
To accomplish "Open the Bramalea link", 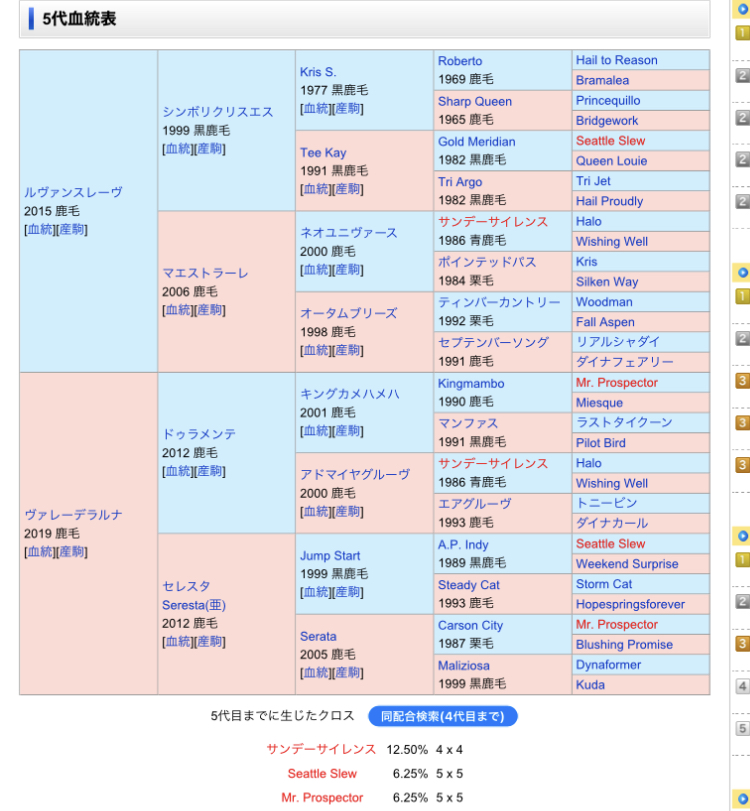I will pos(603,80).
